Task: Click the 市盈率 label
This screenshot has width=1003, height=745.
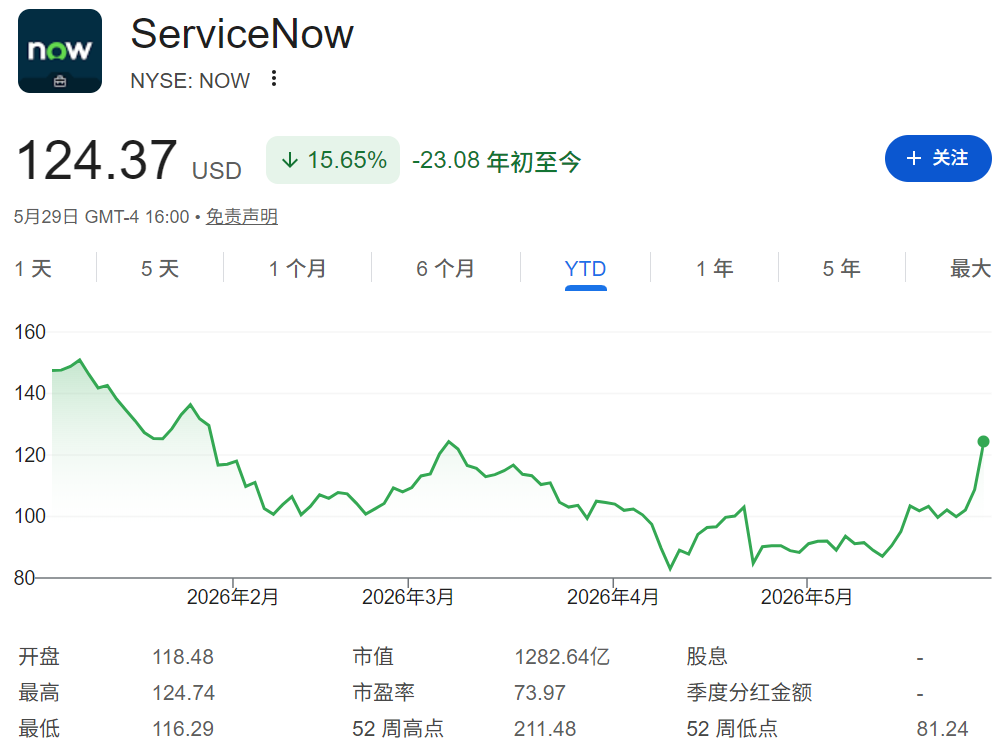Action: click(x=384, y=693)
